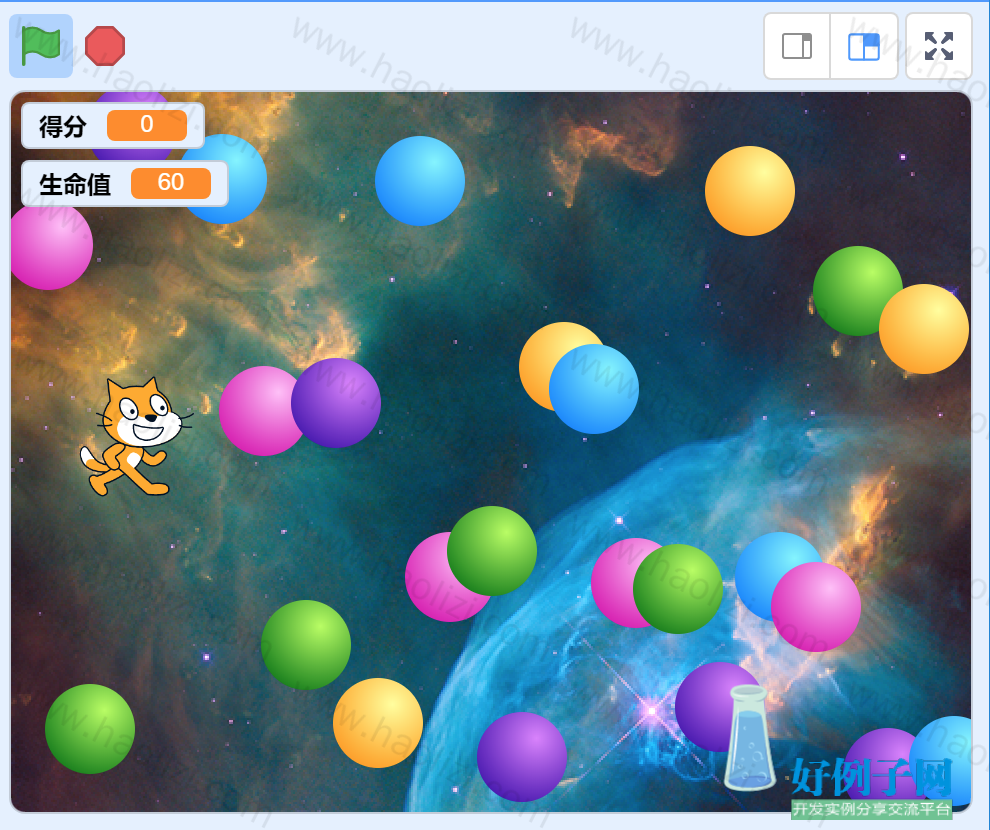Image resolution: width=990 pixels, height=830 pixels.
Task: Click the Scratch cat sprite
Action: [x=136, y=437]
